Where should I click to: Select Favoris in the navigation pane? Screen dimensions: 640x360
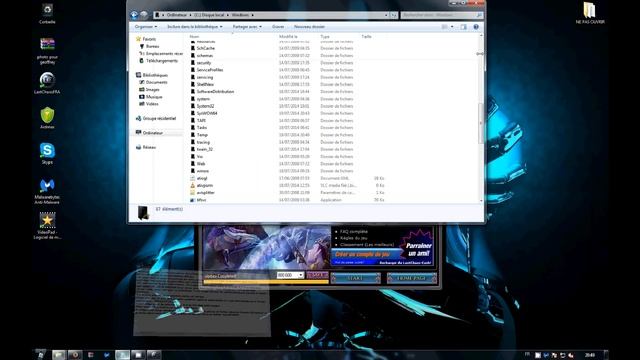point(149,39)
